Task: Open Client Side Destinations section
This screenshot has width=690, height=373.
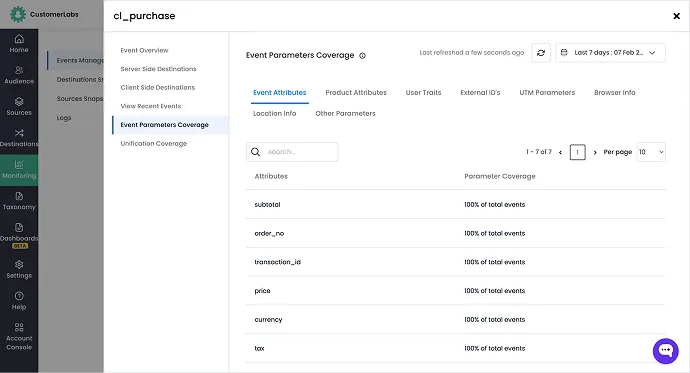Action: click(x=158, y=88)
